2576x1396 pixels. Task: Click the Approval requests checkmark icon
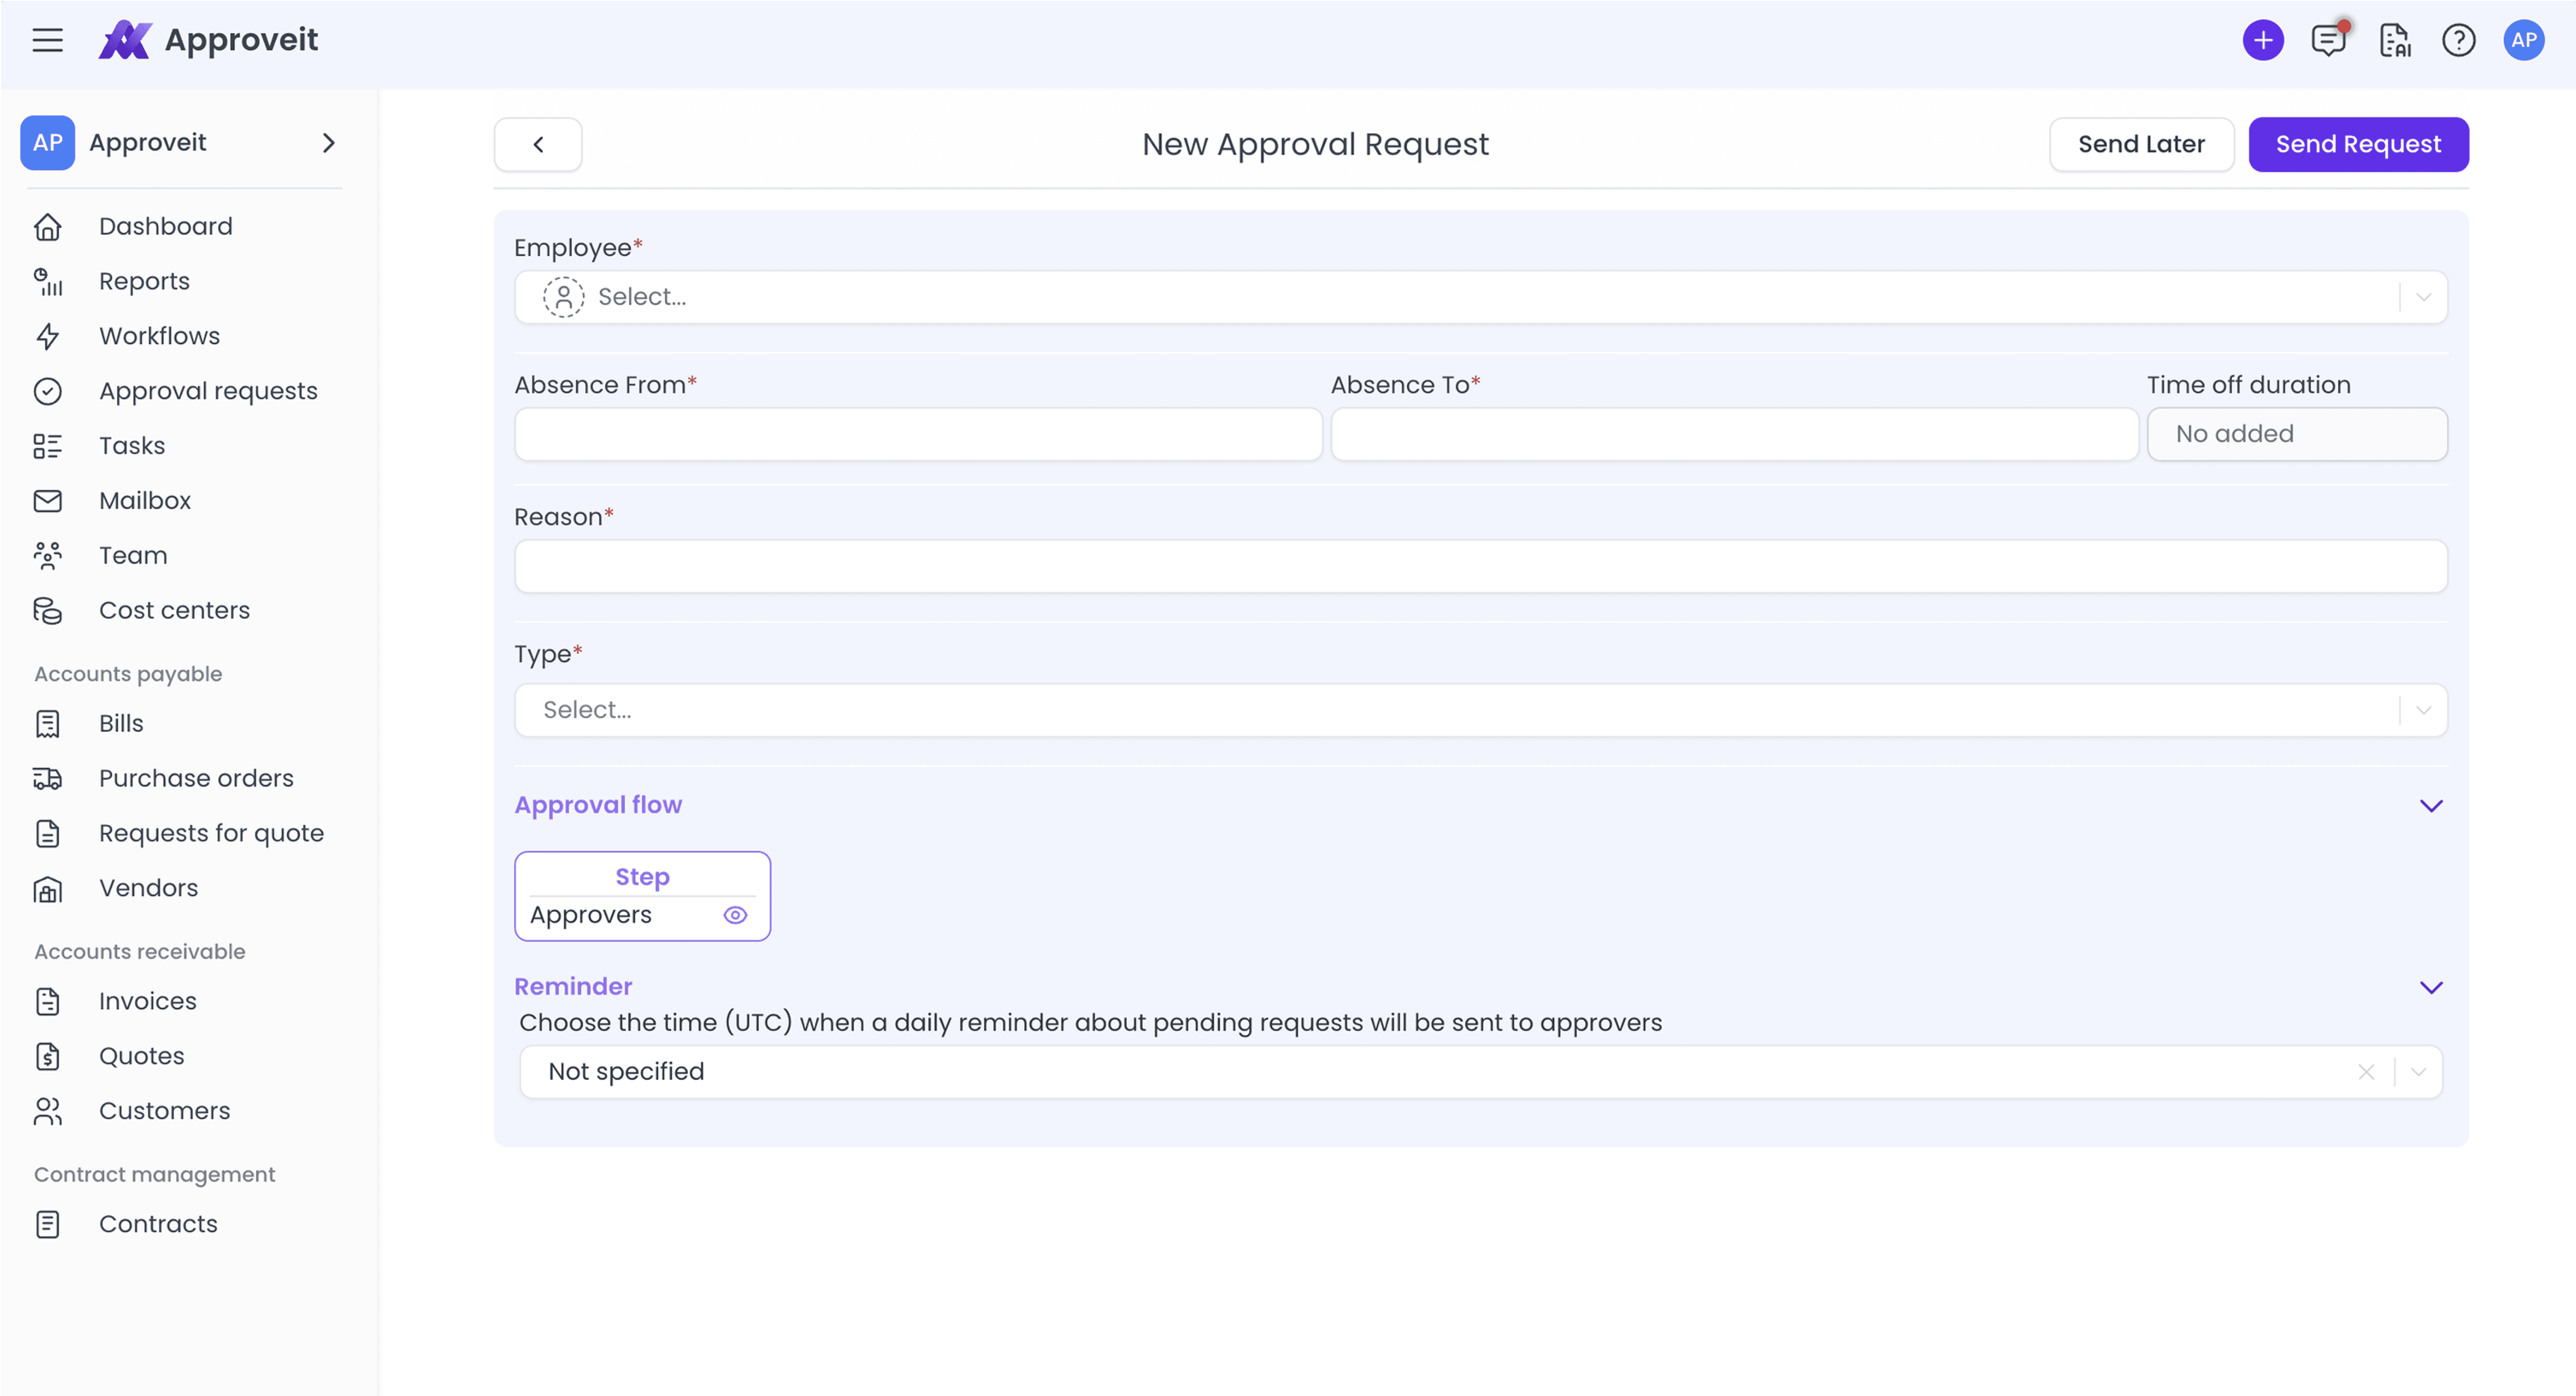[x=47, y=391]
